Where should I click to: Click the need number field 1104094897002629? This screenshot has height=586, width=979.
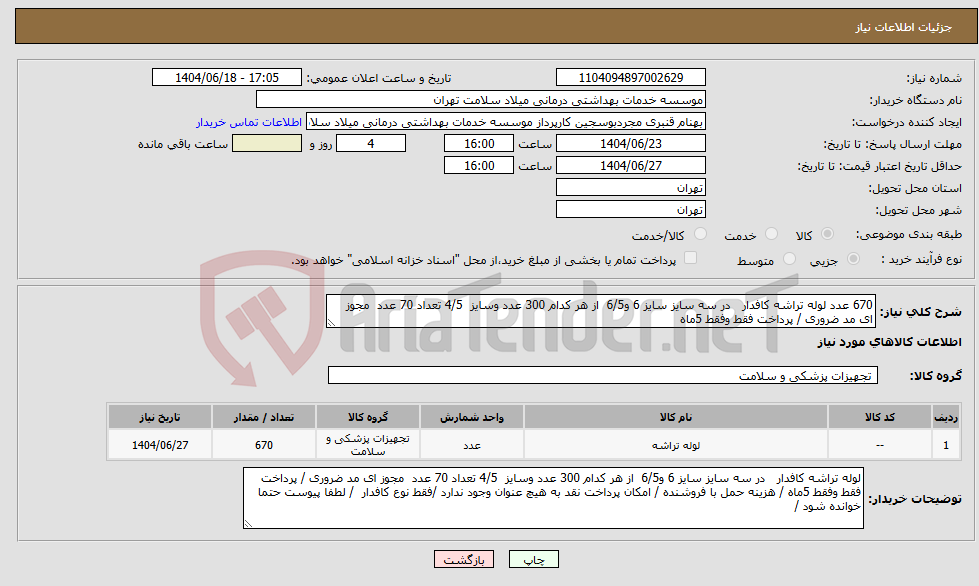coord(630,76)
